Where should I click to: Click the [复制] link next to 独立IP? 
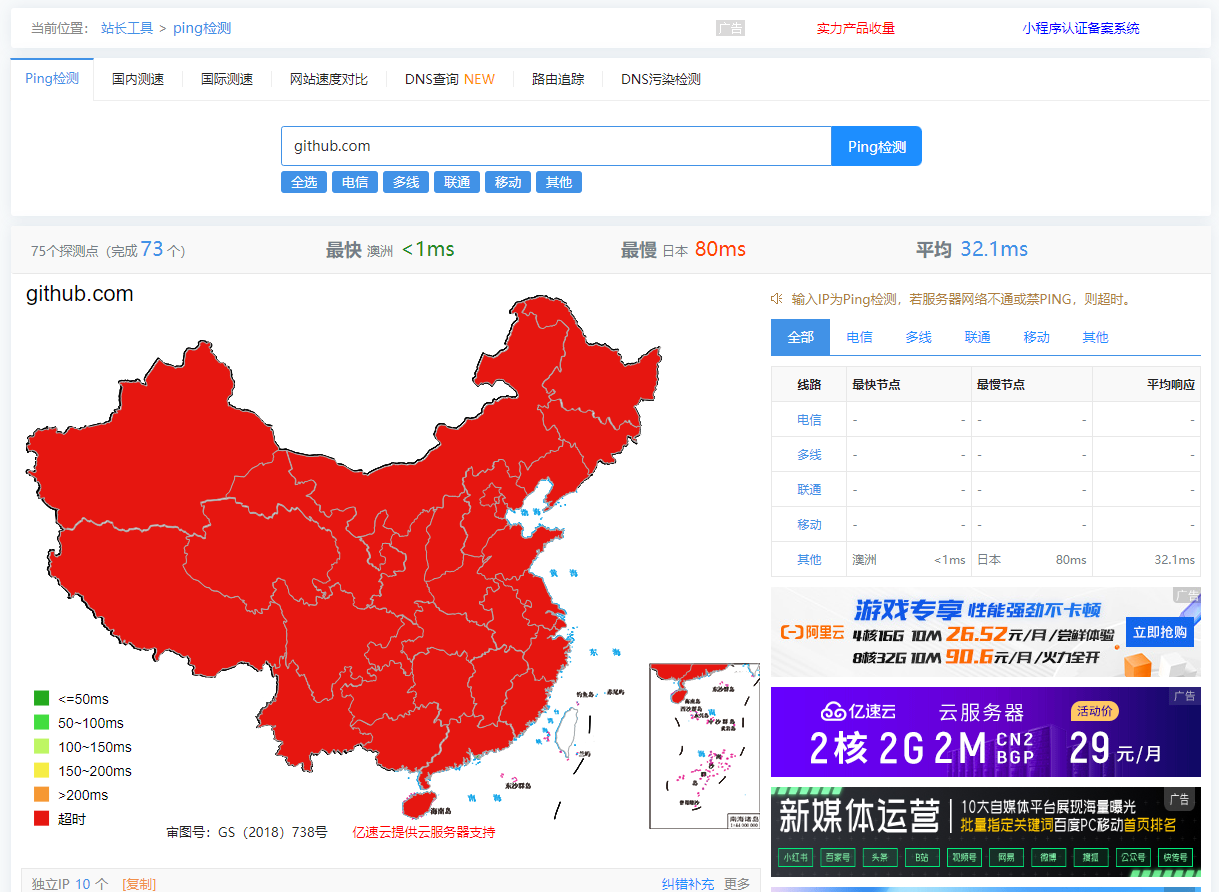point(139,884)
